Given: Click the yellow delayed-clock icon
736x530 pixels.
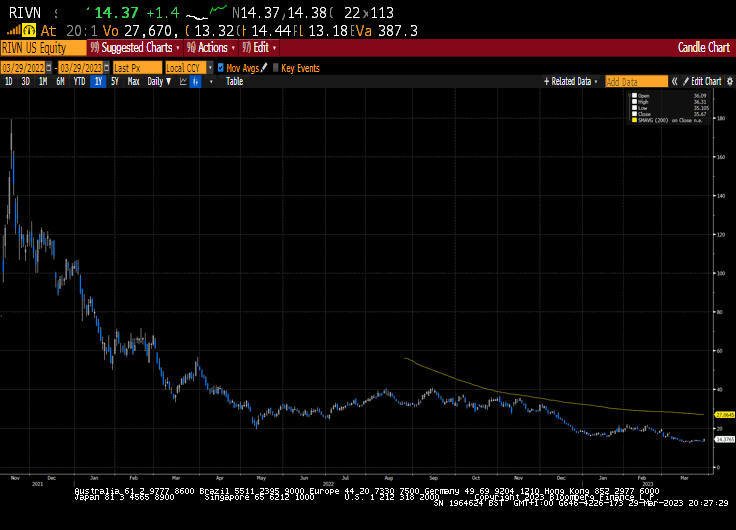Looking at the screenshot, I should [x=29, y=31].
